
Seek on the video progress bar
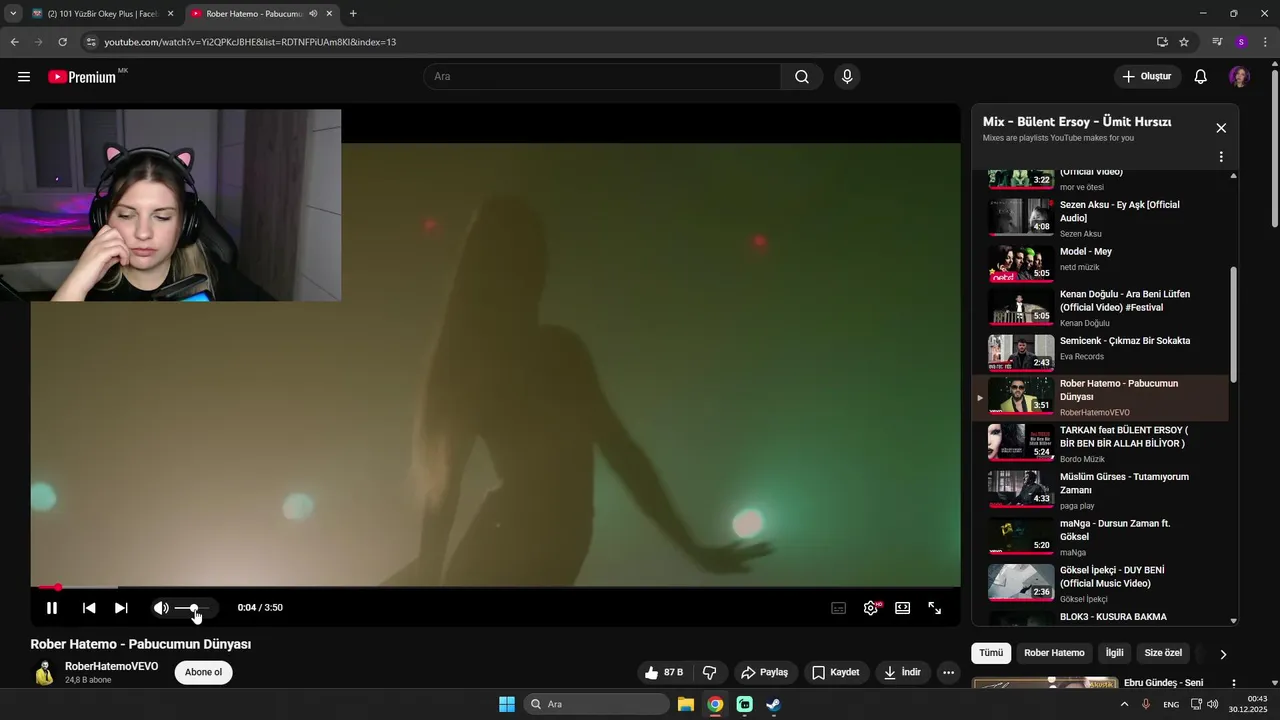tap(495, 587)
